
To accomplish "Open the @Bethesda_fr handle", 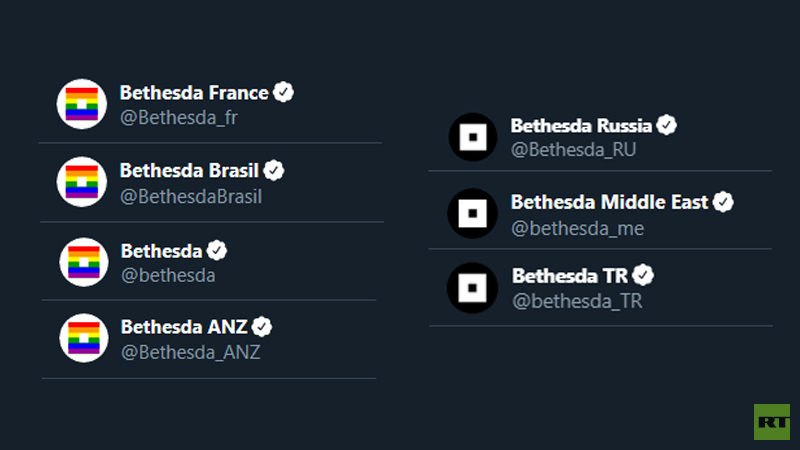I will click(179, 118).
